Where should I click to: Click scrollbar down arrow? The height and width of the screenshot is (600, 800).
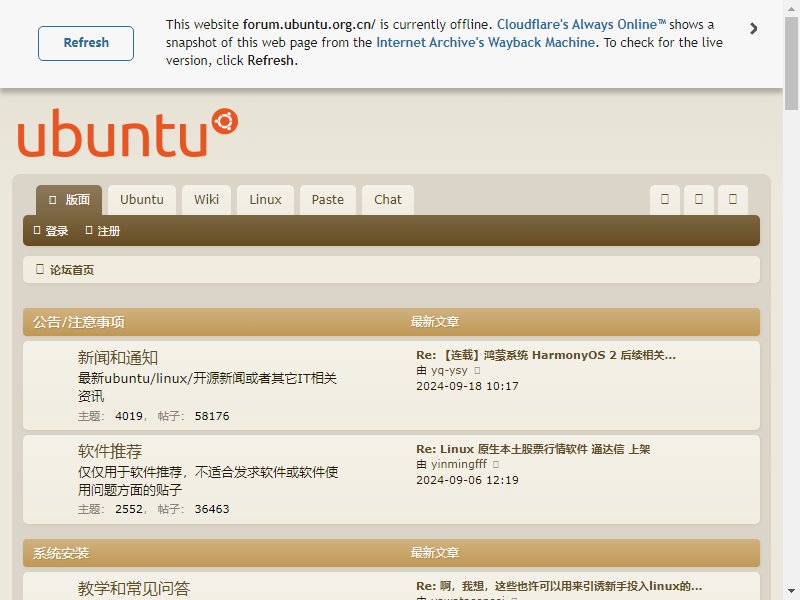791,592
